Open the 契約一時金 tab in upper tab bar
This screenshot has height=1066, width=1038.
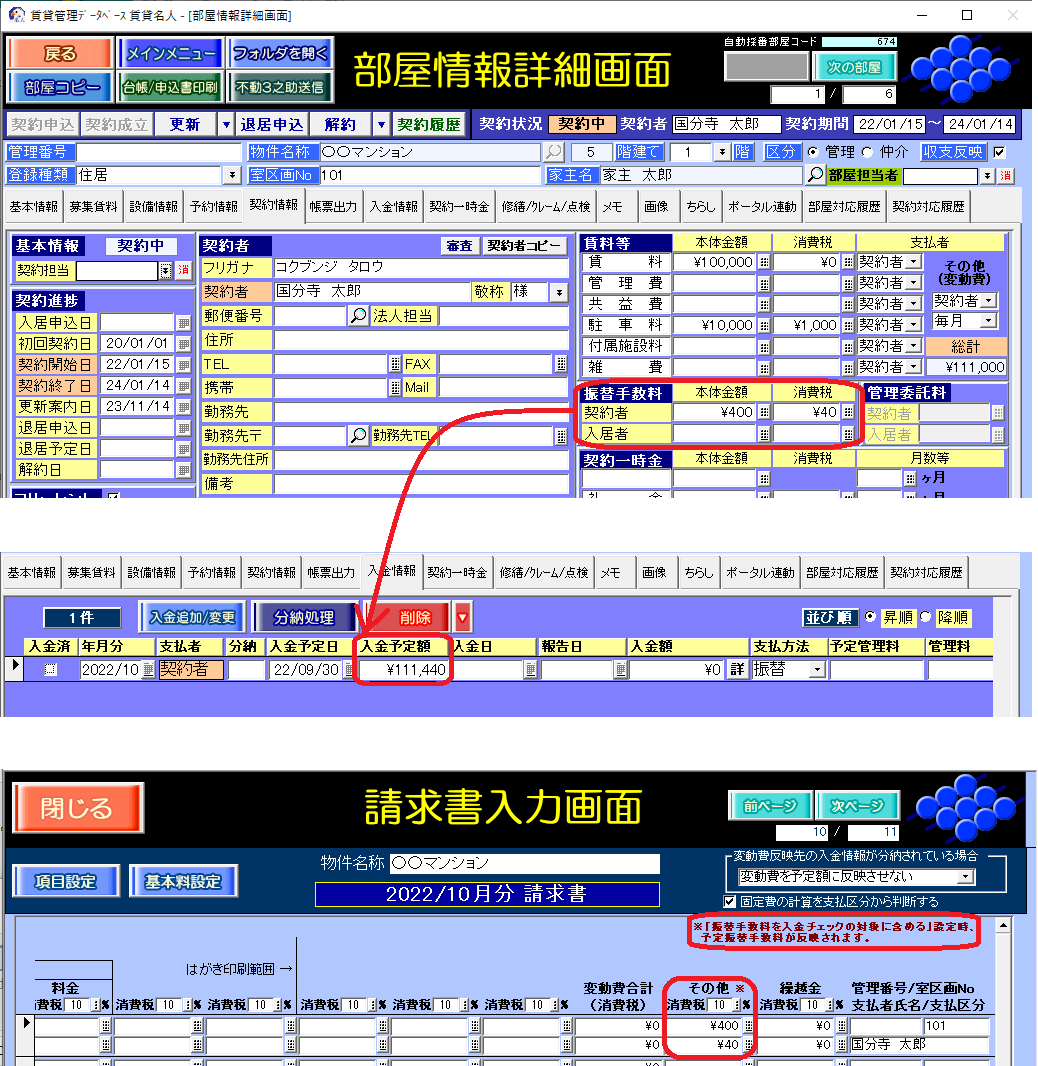459,207
